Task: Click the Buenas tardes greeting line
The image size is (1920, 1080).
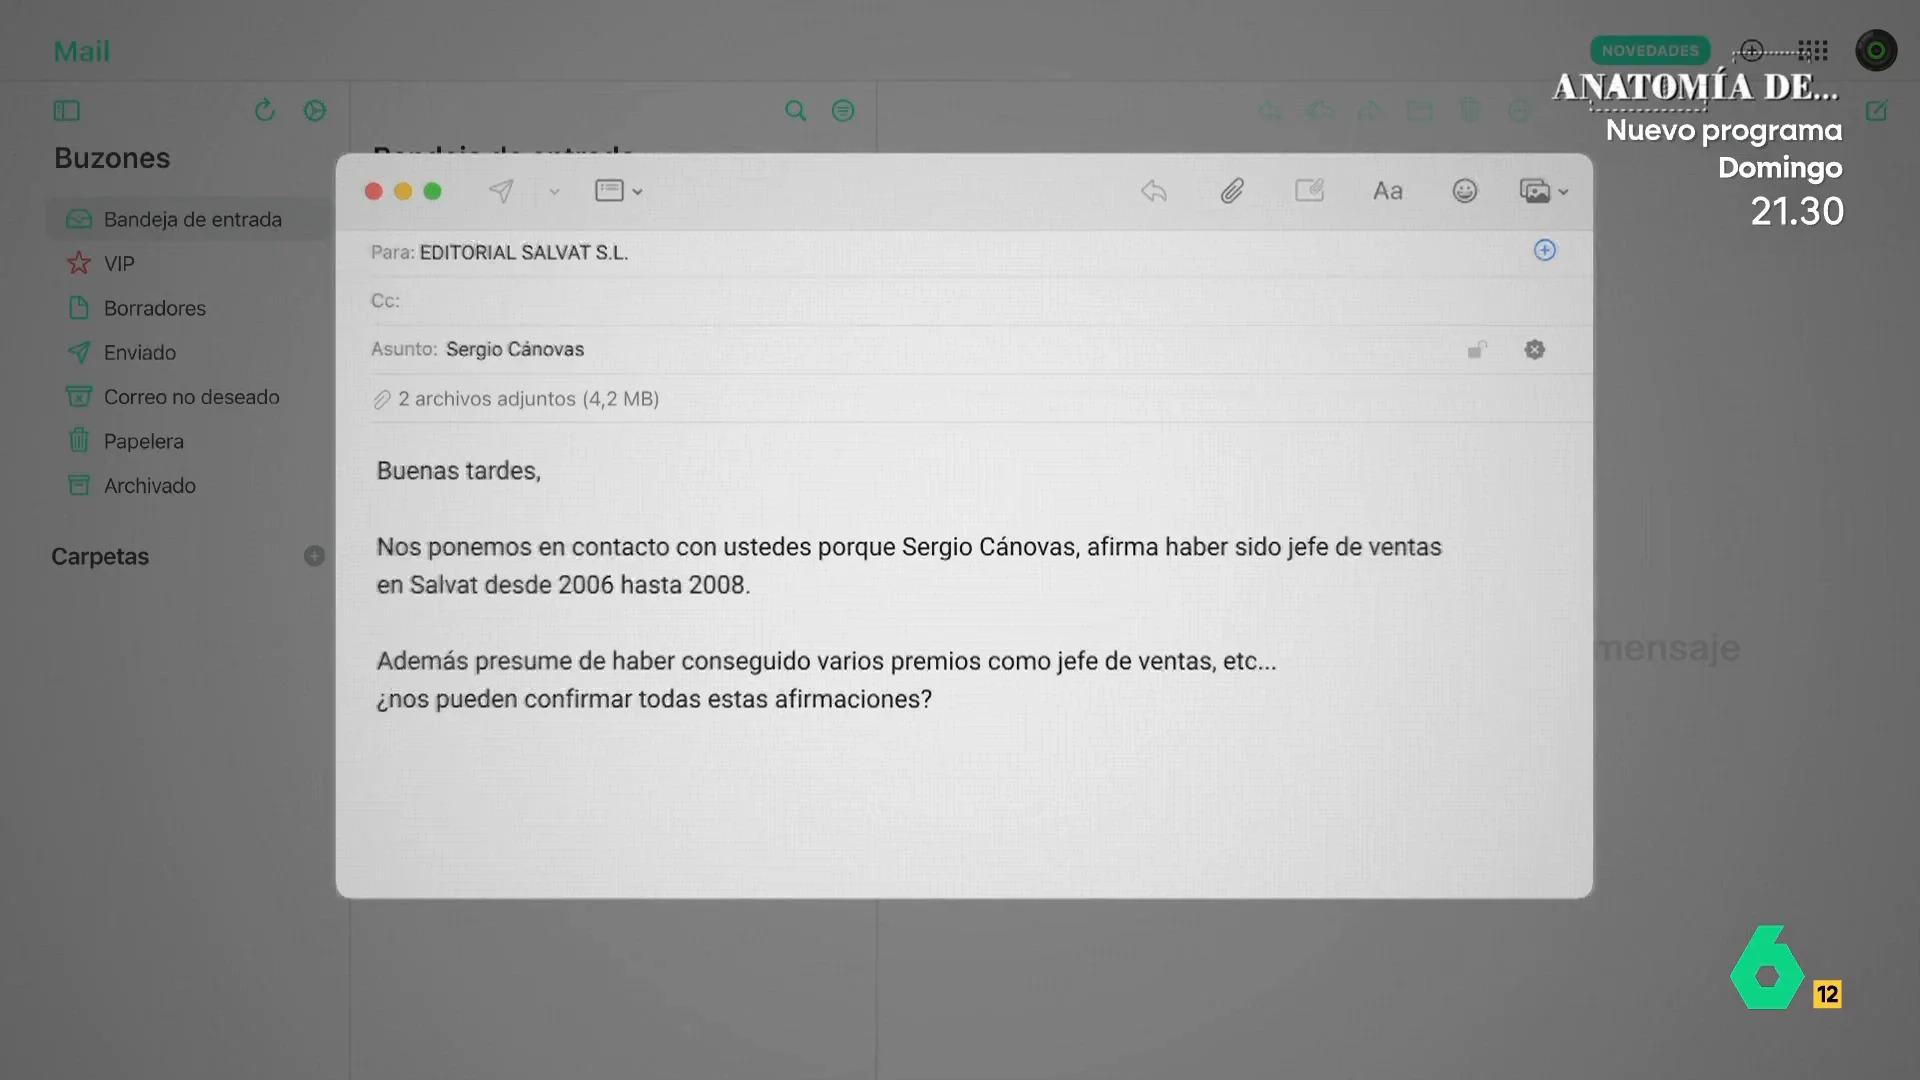Action: tap(458, 471)
